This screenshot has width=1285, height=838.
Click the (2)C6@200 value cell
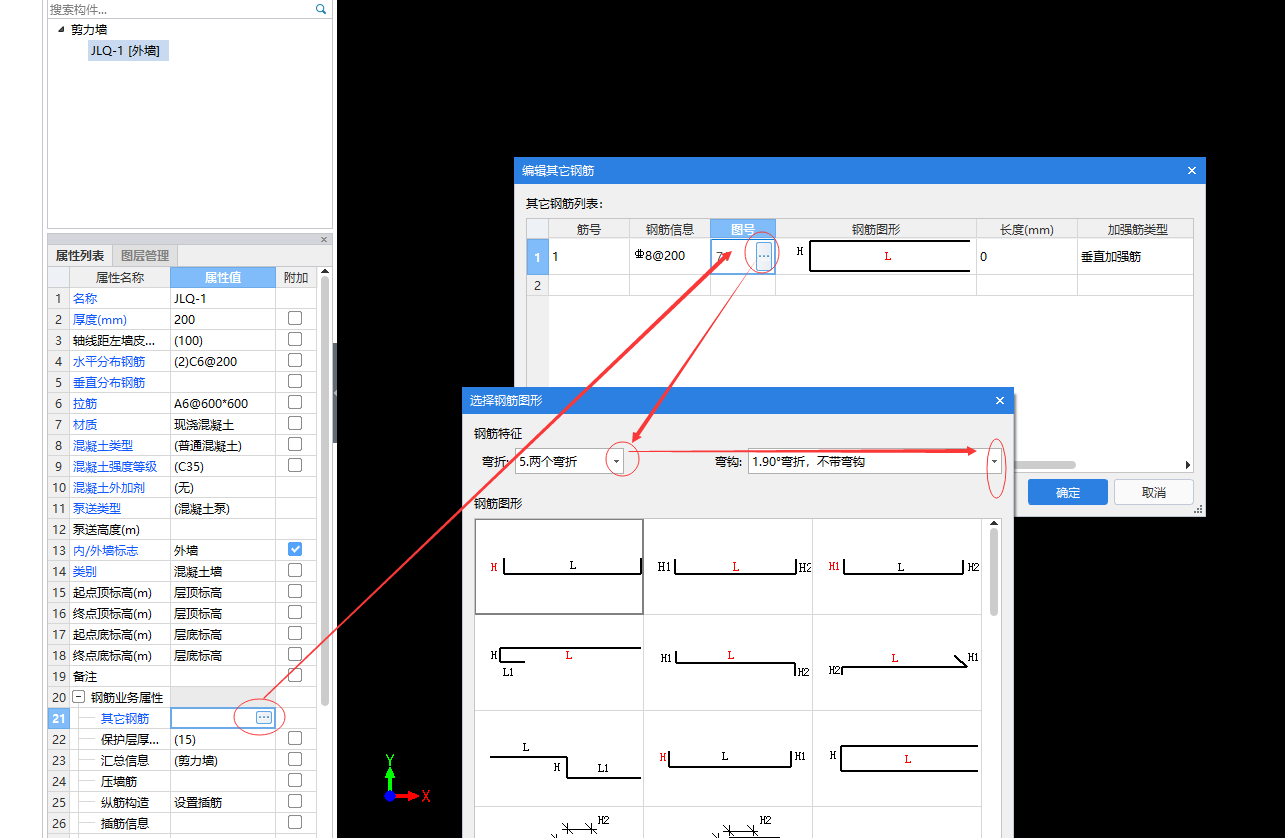pyautogui.click(x=222, y=361)
